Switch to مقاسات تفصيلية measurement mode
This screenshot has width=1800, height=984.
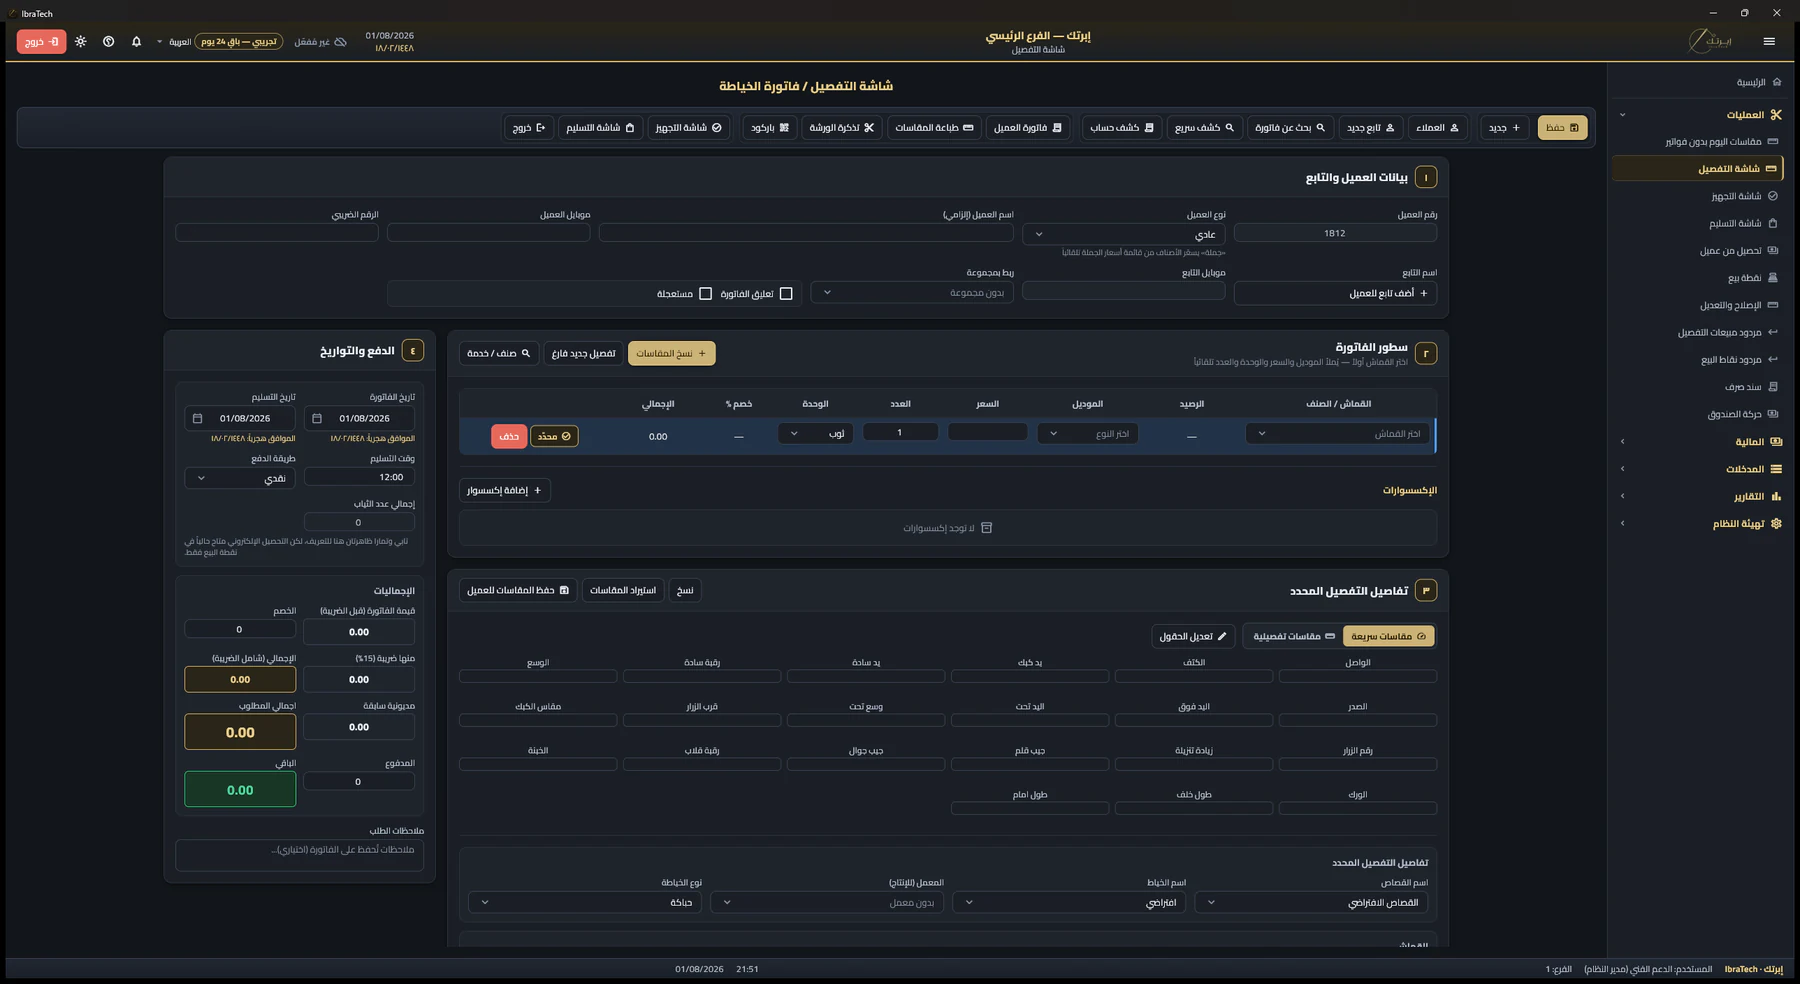coord(1293,636)
